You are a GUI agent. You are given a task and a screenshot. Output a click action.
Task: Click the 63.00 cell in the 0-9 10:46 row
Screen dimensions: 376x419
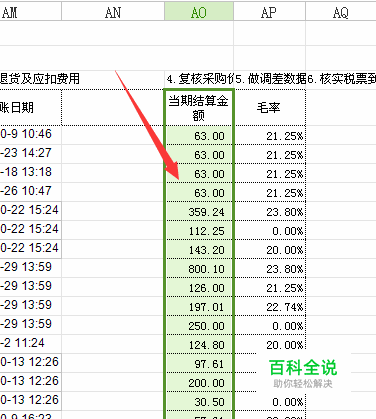[x=199, y=136]
